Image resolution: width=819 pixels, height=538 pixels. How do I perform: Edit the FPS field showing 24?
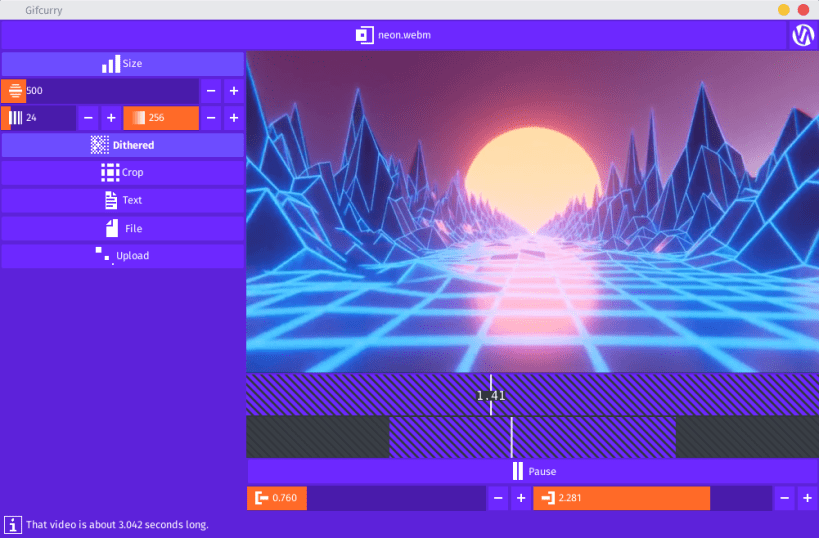coord(39,118)
